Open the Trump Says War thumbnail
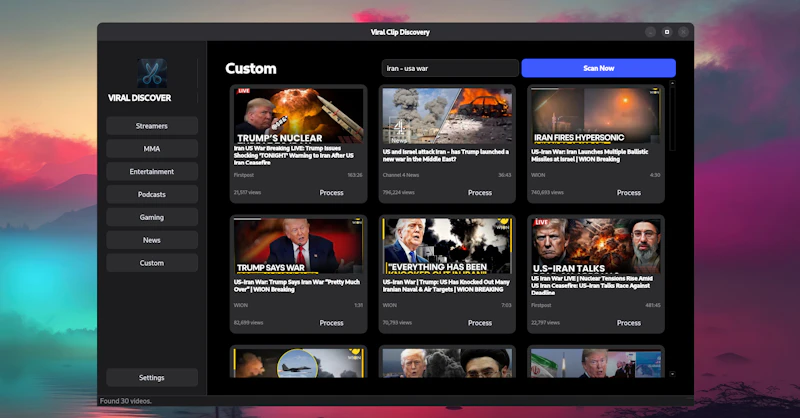Image resolution: width=800 pixels, height=418 pixels. click(298, 245)
